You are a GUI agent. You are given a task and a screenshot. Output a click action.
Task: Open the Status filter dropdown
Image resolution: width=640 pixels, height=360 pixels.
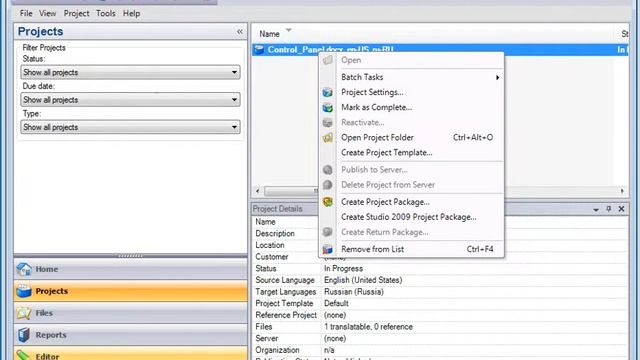pos(130,72)
